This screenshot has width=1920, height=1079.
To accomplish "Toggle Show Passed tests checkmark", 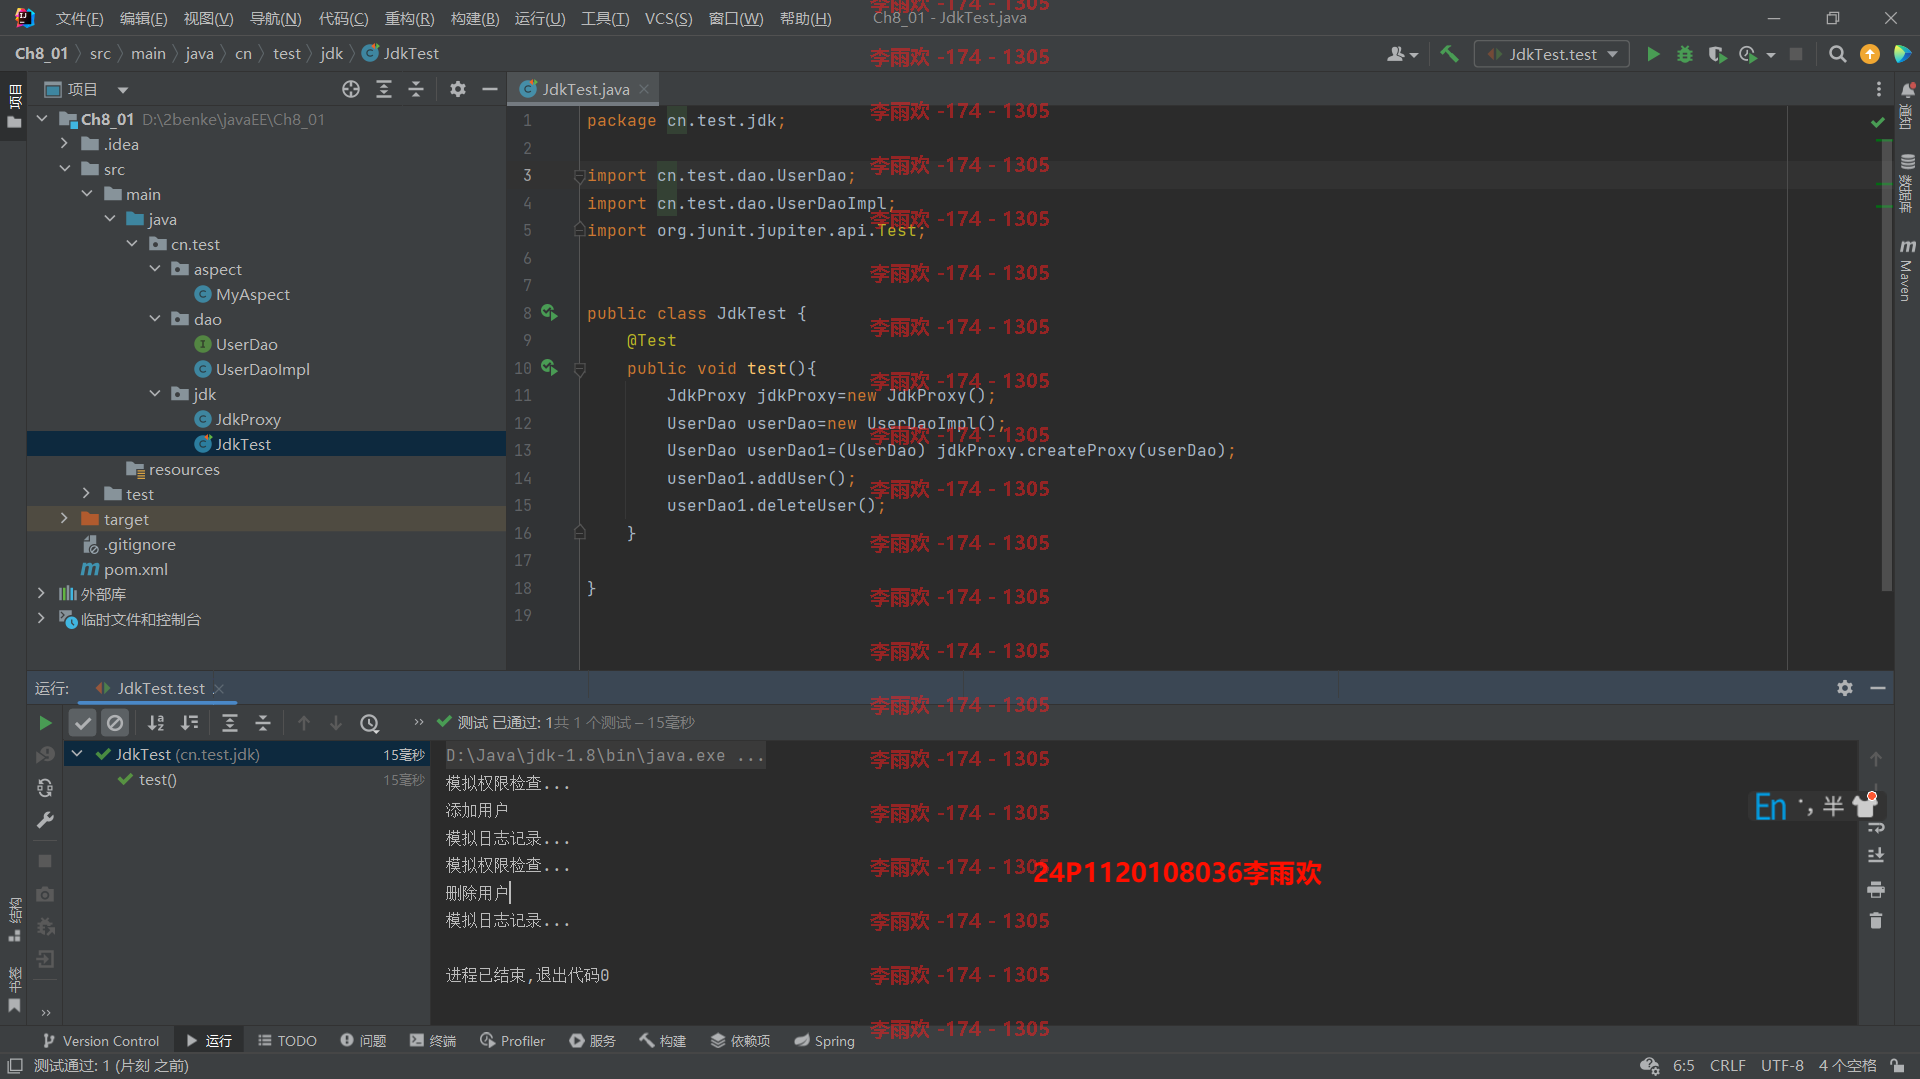I will coord(83,722).
